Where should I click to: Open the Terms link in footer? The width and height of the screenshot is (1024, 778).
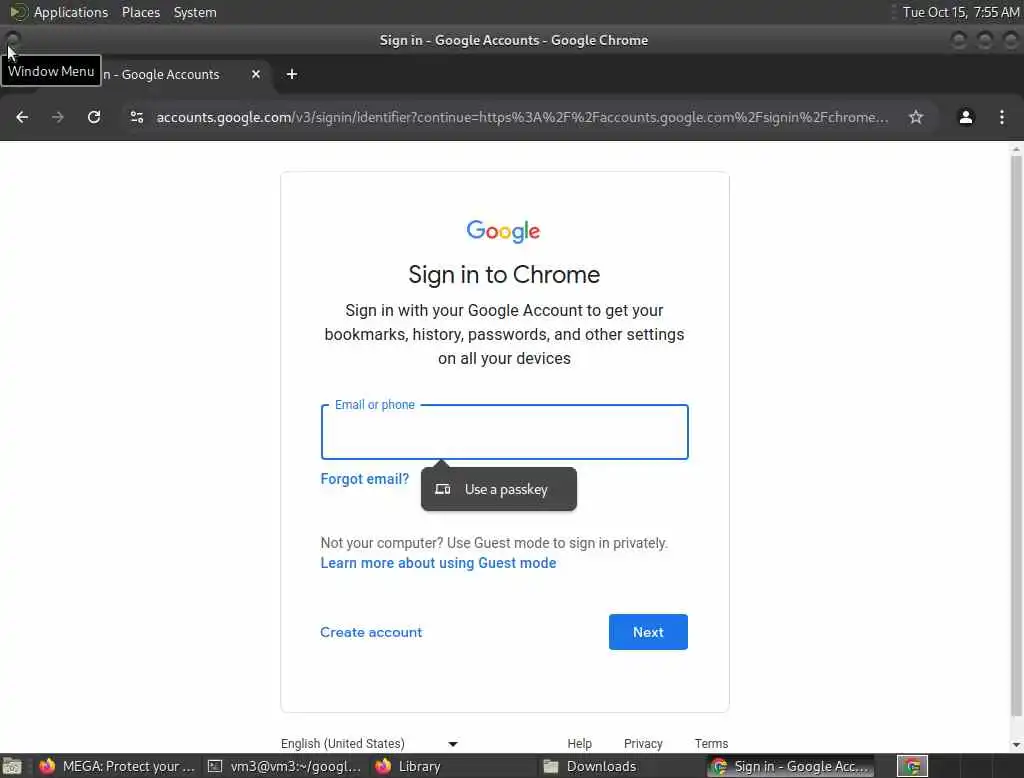click(x=711, y=743)
